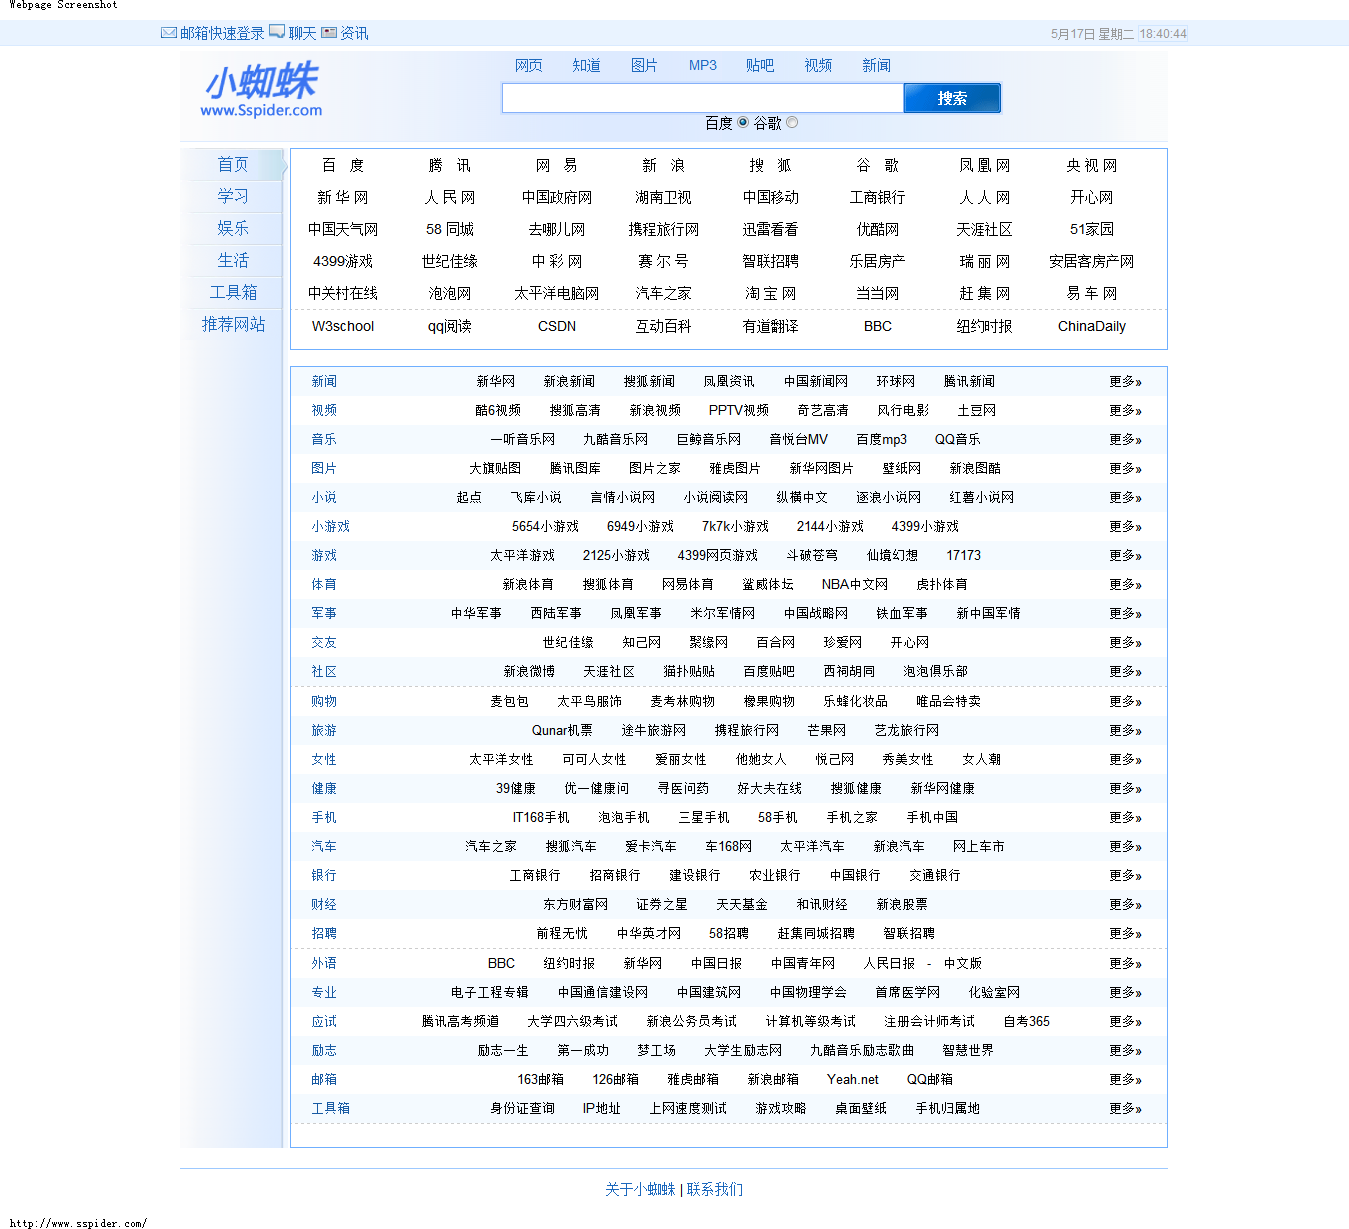The height and width of the screenshot is (1229, 1349).
Task: Open the 邮箱快速登录 link
Action: point(222,33)
